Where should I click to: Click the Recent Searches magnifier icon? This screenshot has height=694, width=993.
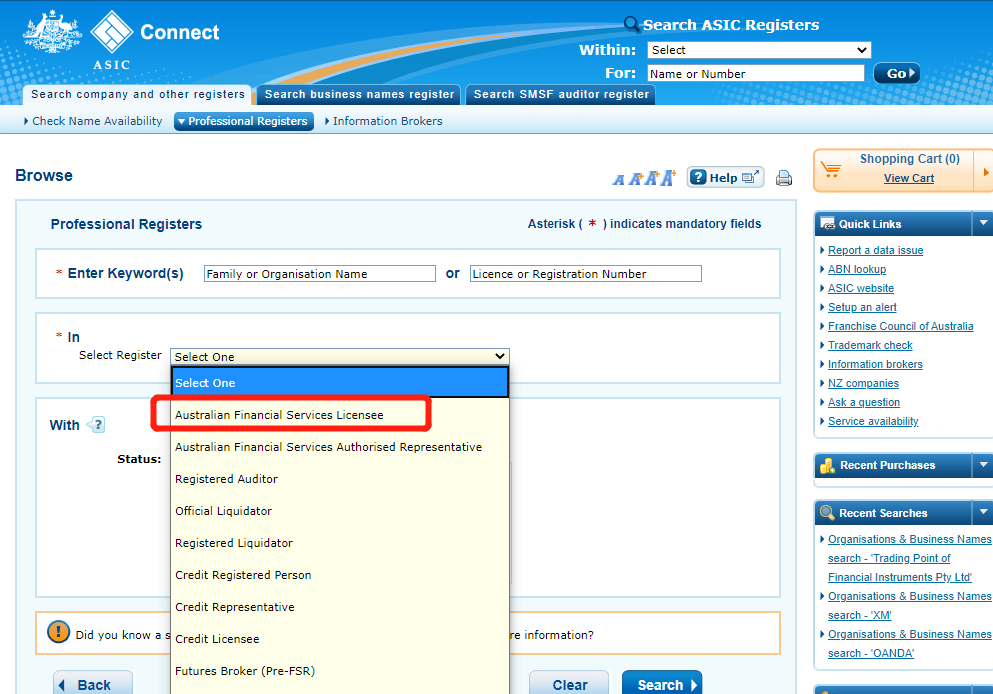pyautogui.click(x=827, y=512)
